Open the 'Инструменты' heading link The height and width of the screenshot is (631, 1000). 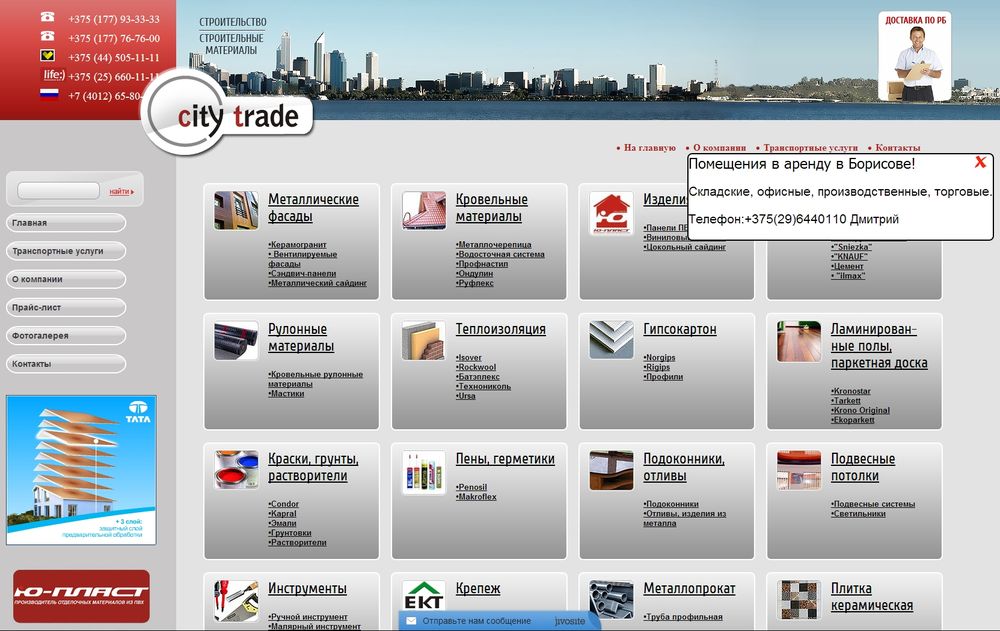point(307,589)
